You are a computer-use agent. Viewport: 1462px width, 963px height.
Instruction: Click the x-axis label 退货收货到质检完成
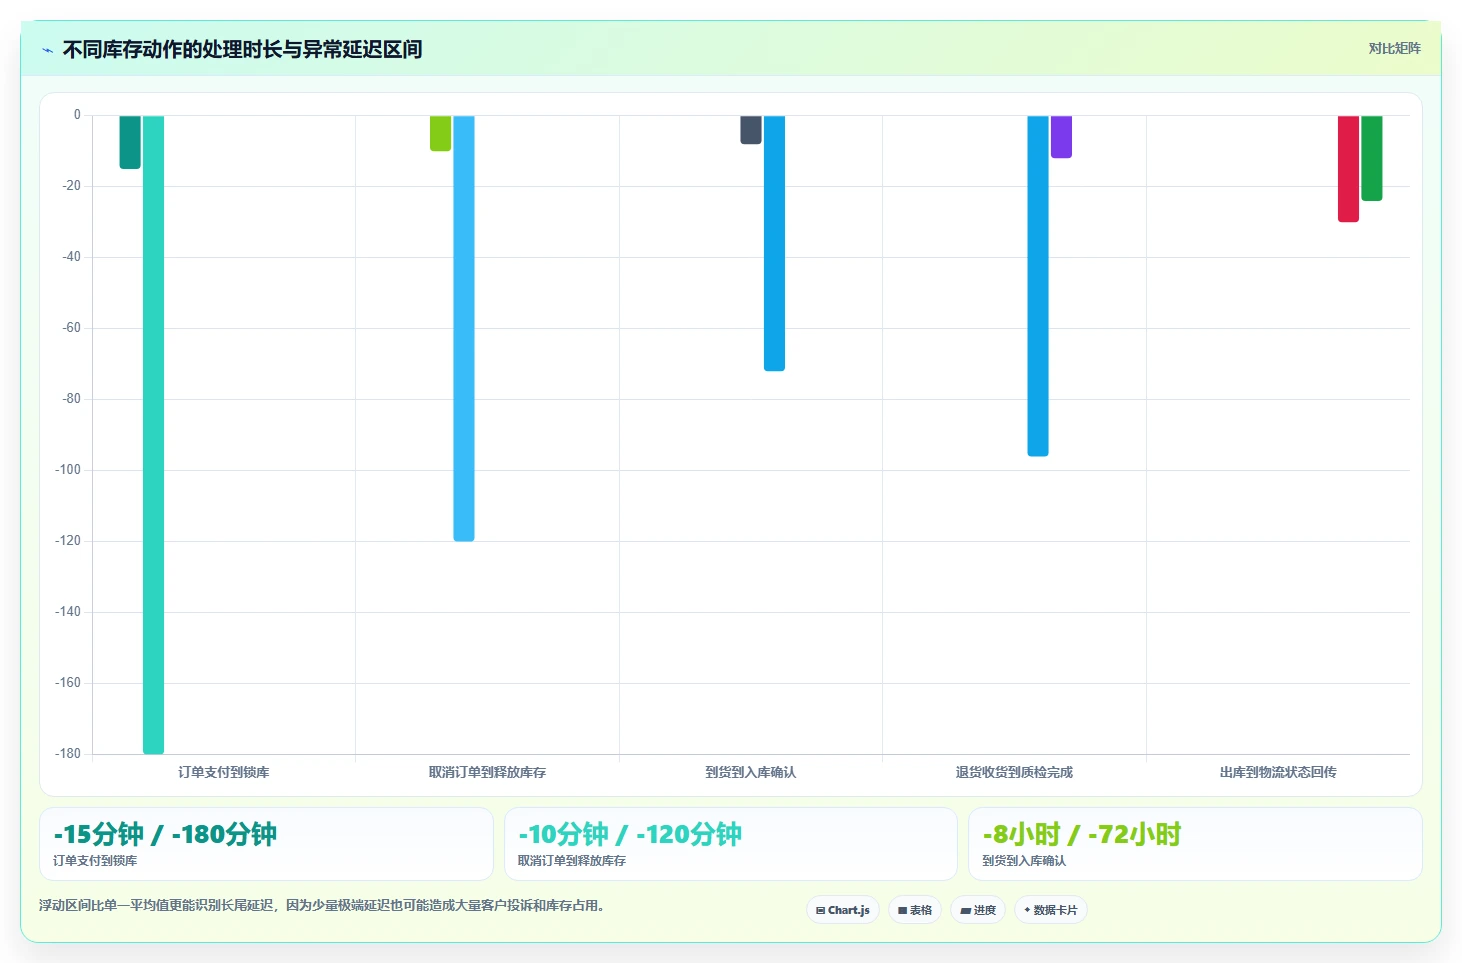[1014, 772]
